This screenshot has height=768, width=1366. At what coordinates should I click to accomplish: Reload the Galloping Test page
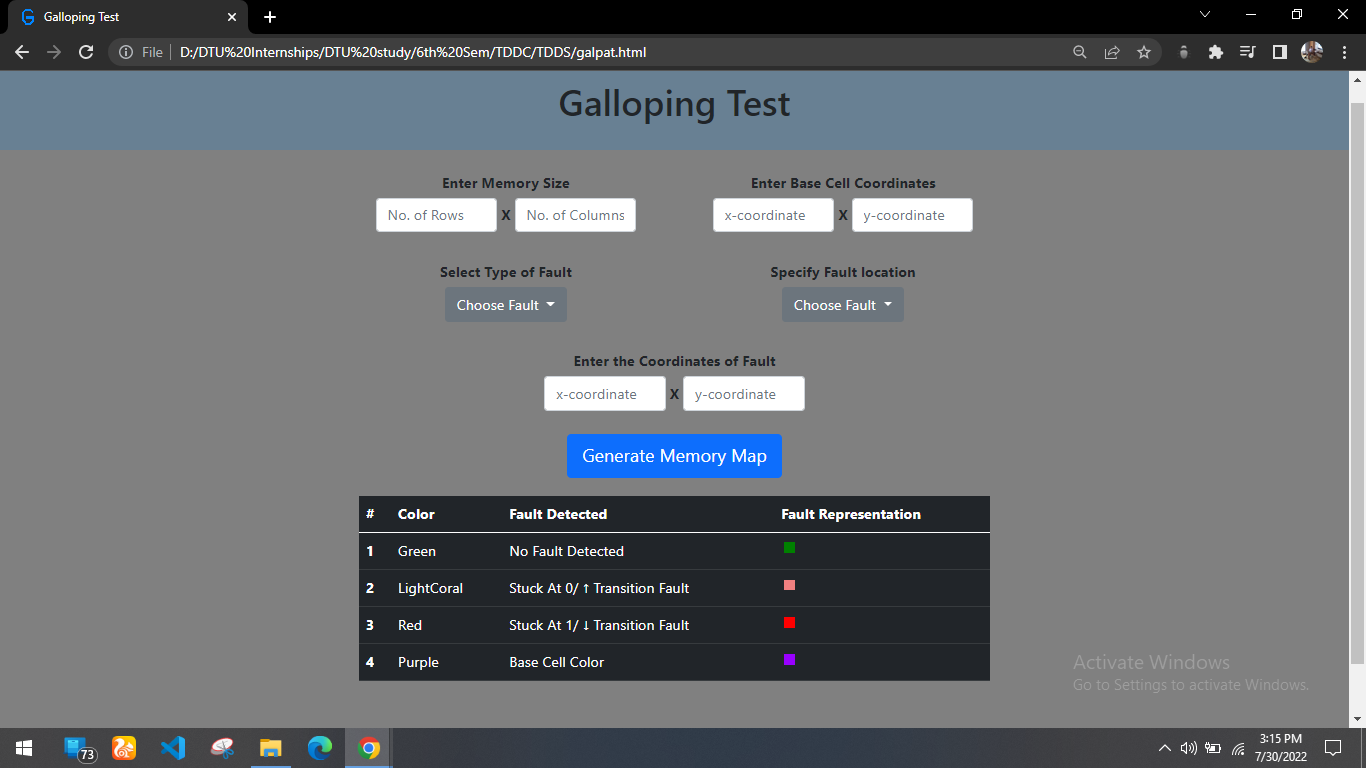click(x=85, y=51)
